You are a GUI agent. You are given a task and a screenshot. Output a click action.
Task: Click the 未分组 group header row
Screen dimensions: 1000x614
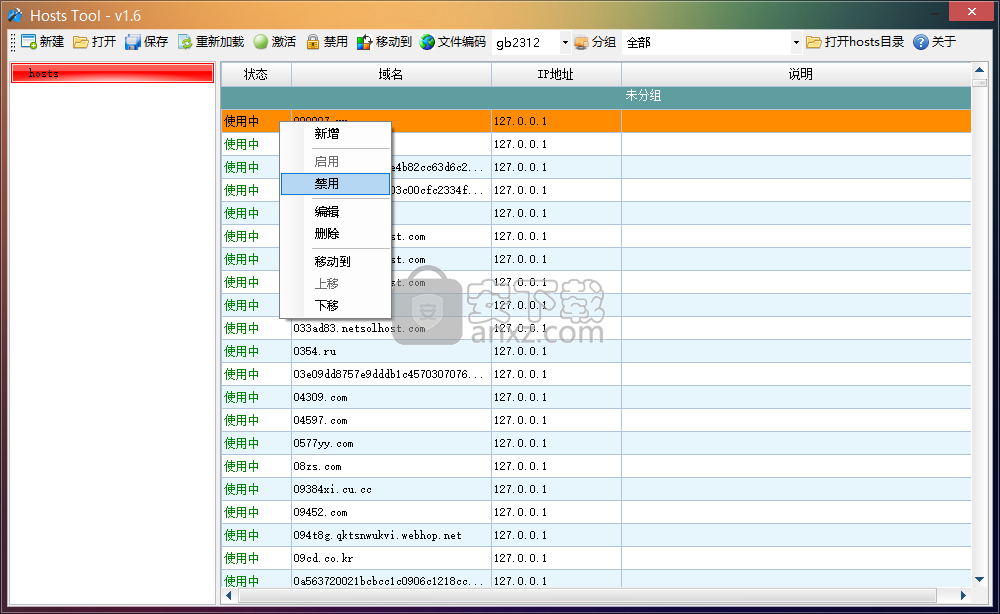596,96
